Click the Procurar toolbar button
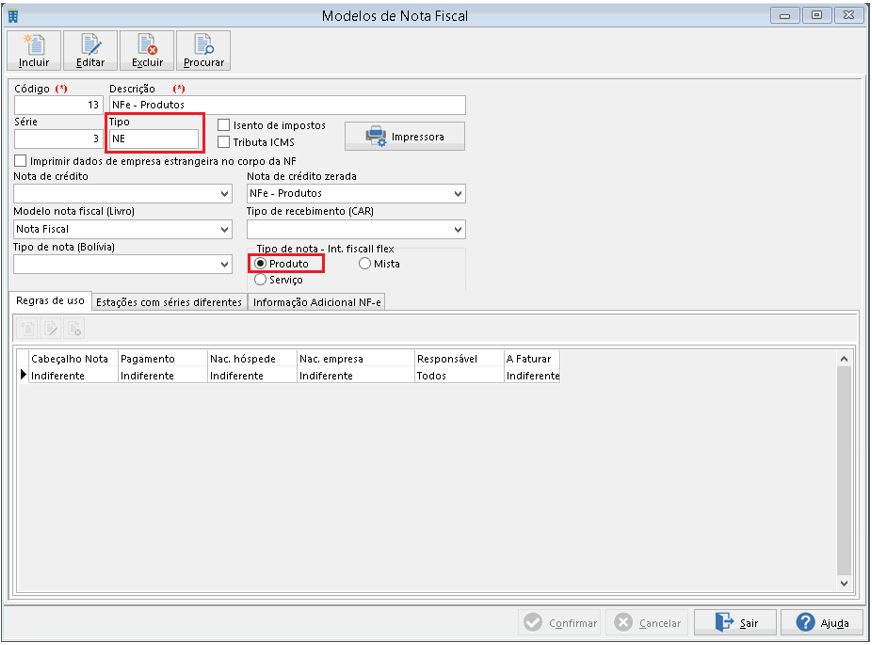 204,51
